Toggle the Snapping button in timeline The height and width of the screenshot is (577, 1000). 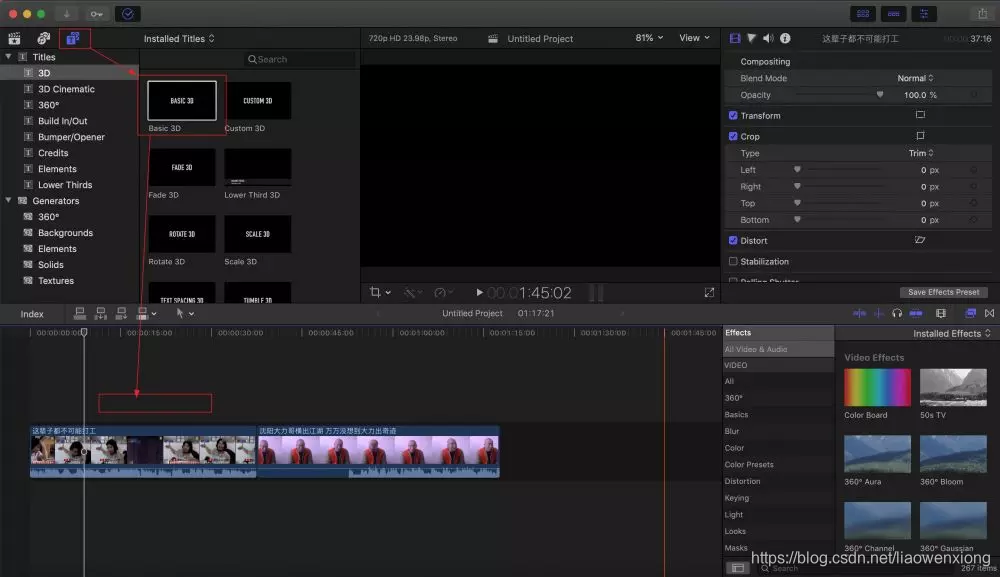[x=916, y=313]
